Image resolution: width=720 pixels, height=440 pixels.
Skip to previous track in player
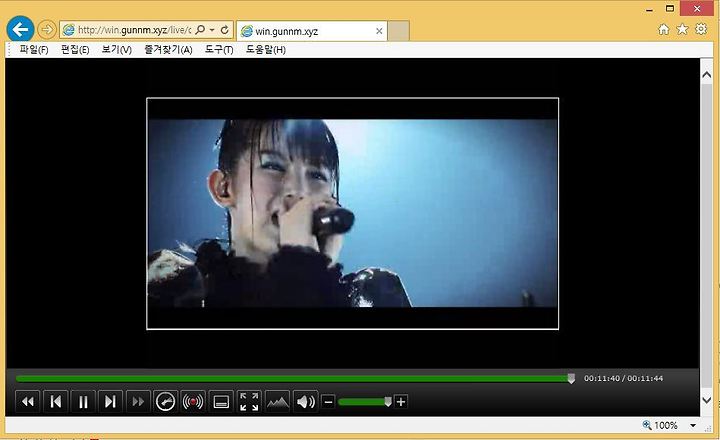pos(56,402)
